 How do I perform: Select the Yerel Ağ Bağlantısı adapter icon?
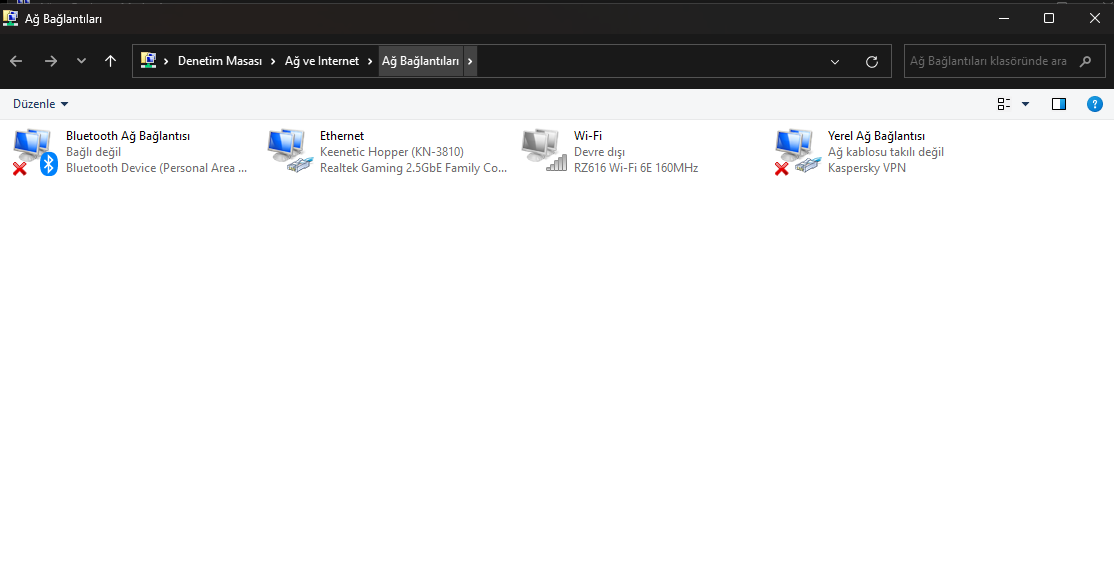pyautogui.click(x=798, y=152)
